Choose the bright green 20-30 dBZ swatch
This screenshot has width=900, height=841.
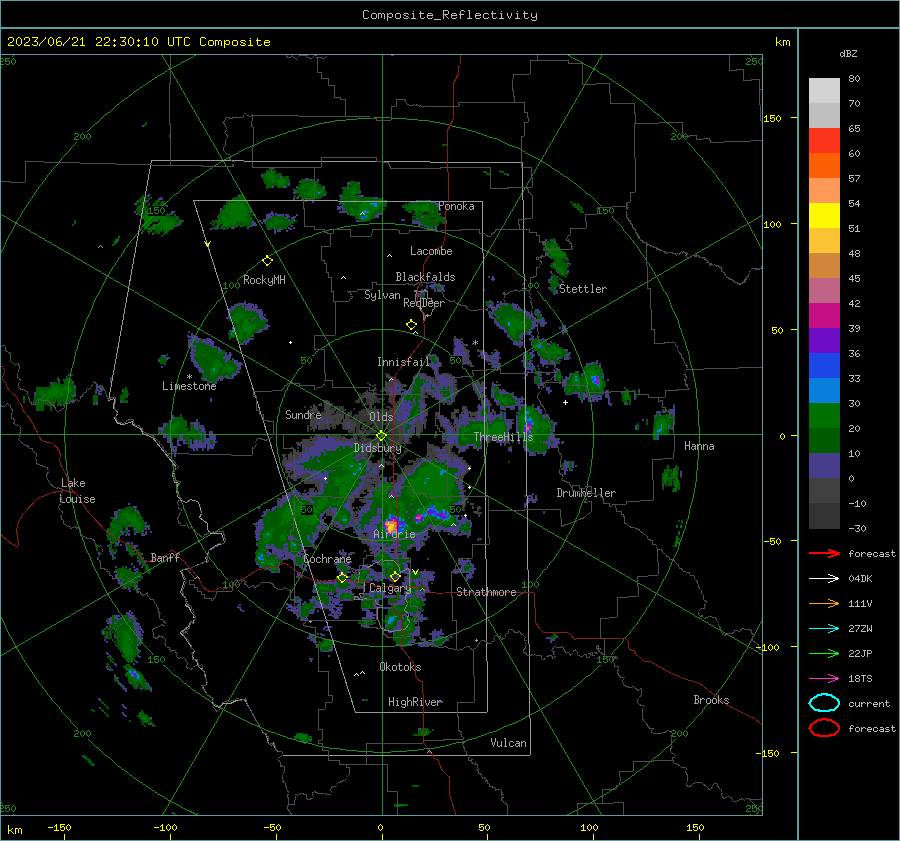pos(824,416)
